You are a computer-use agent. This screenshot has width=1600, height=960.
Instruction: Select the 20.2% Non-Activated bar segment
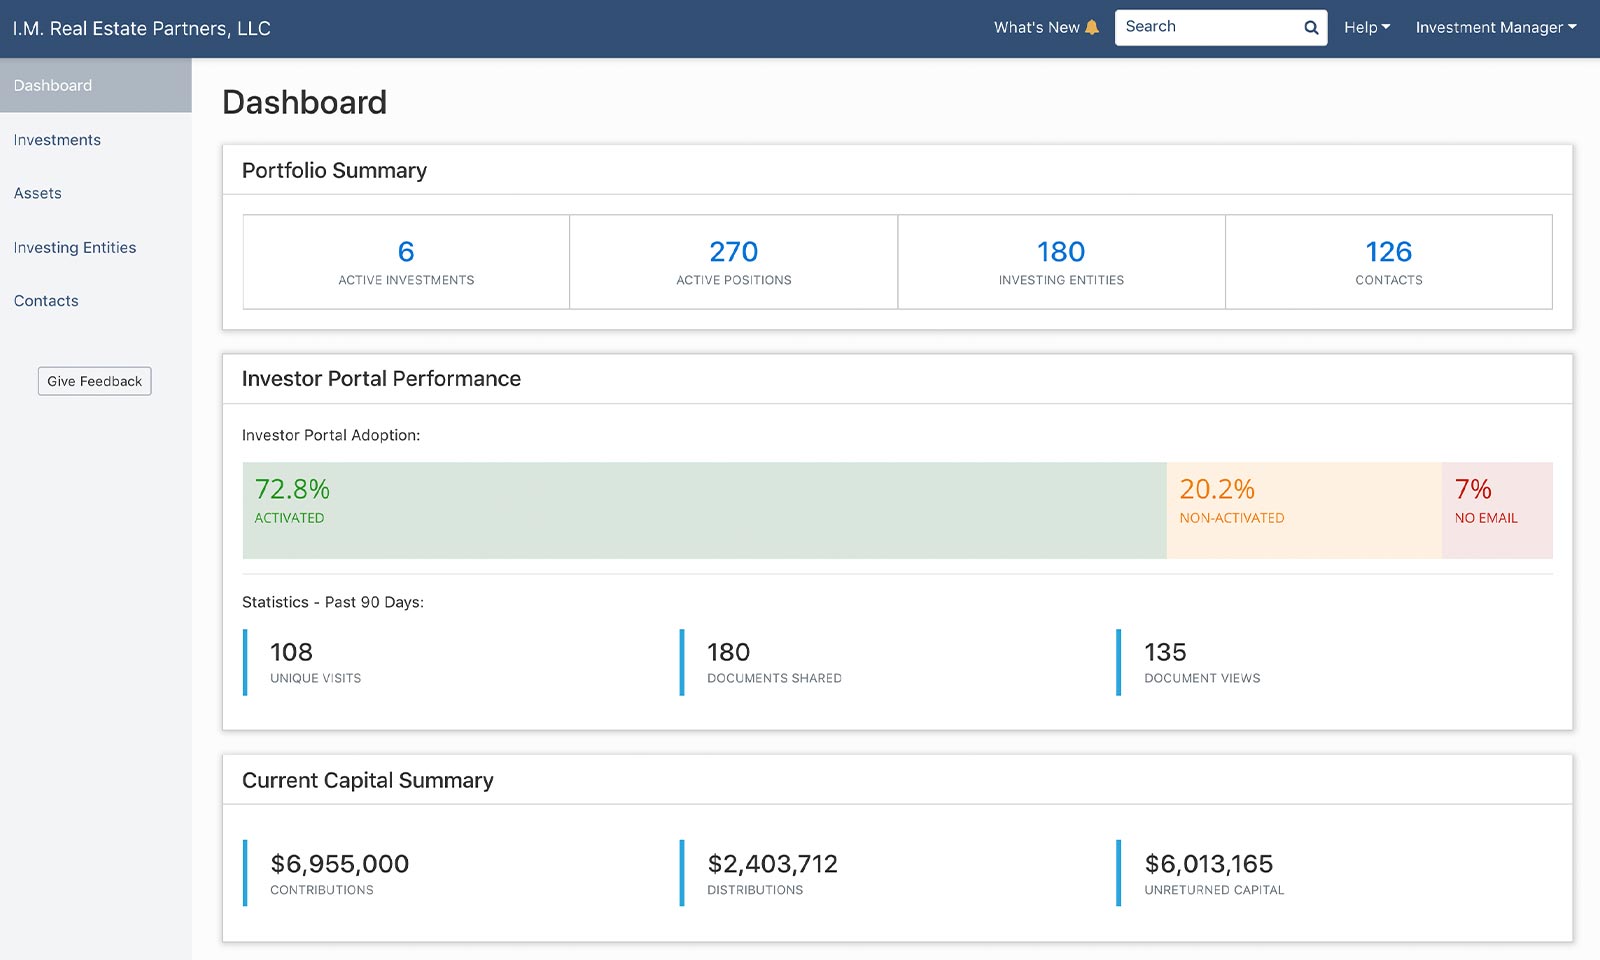click(x=1304, y=510)
